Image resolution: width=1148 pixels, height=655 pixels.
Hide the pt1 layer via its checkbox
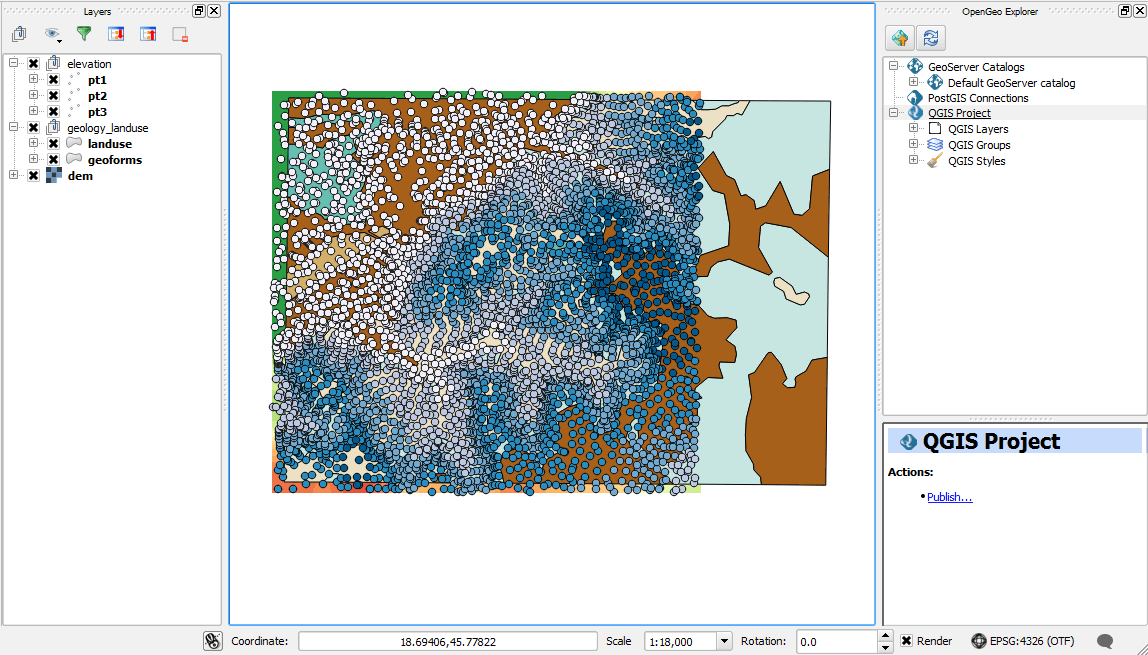(x=54, y=80)
